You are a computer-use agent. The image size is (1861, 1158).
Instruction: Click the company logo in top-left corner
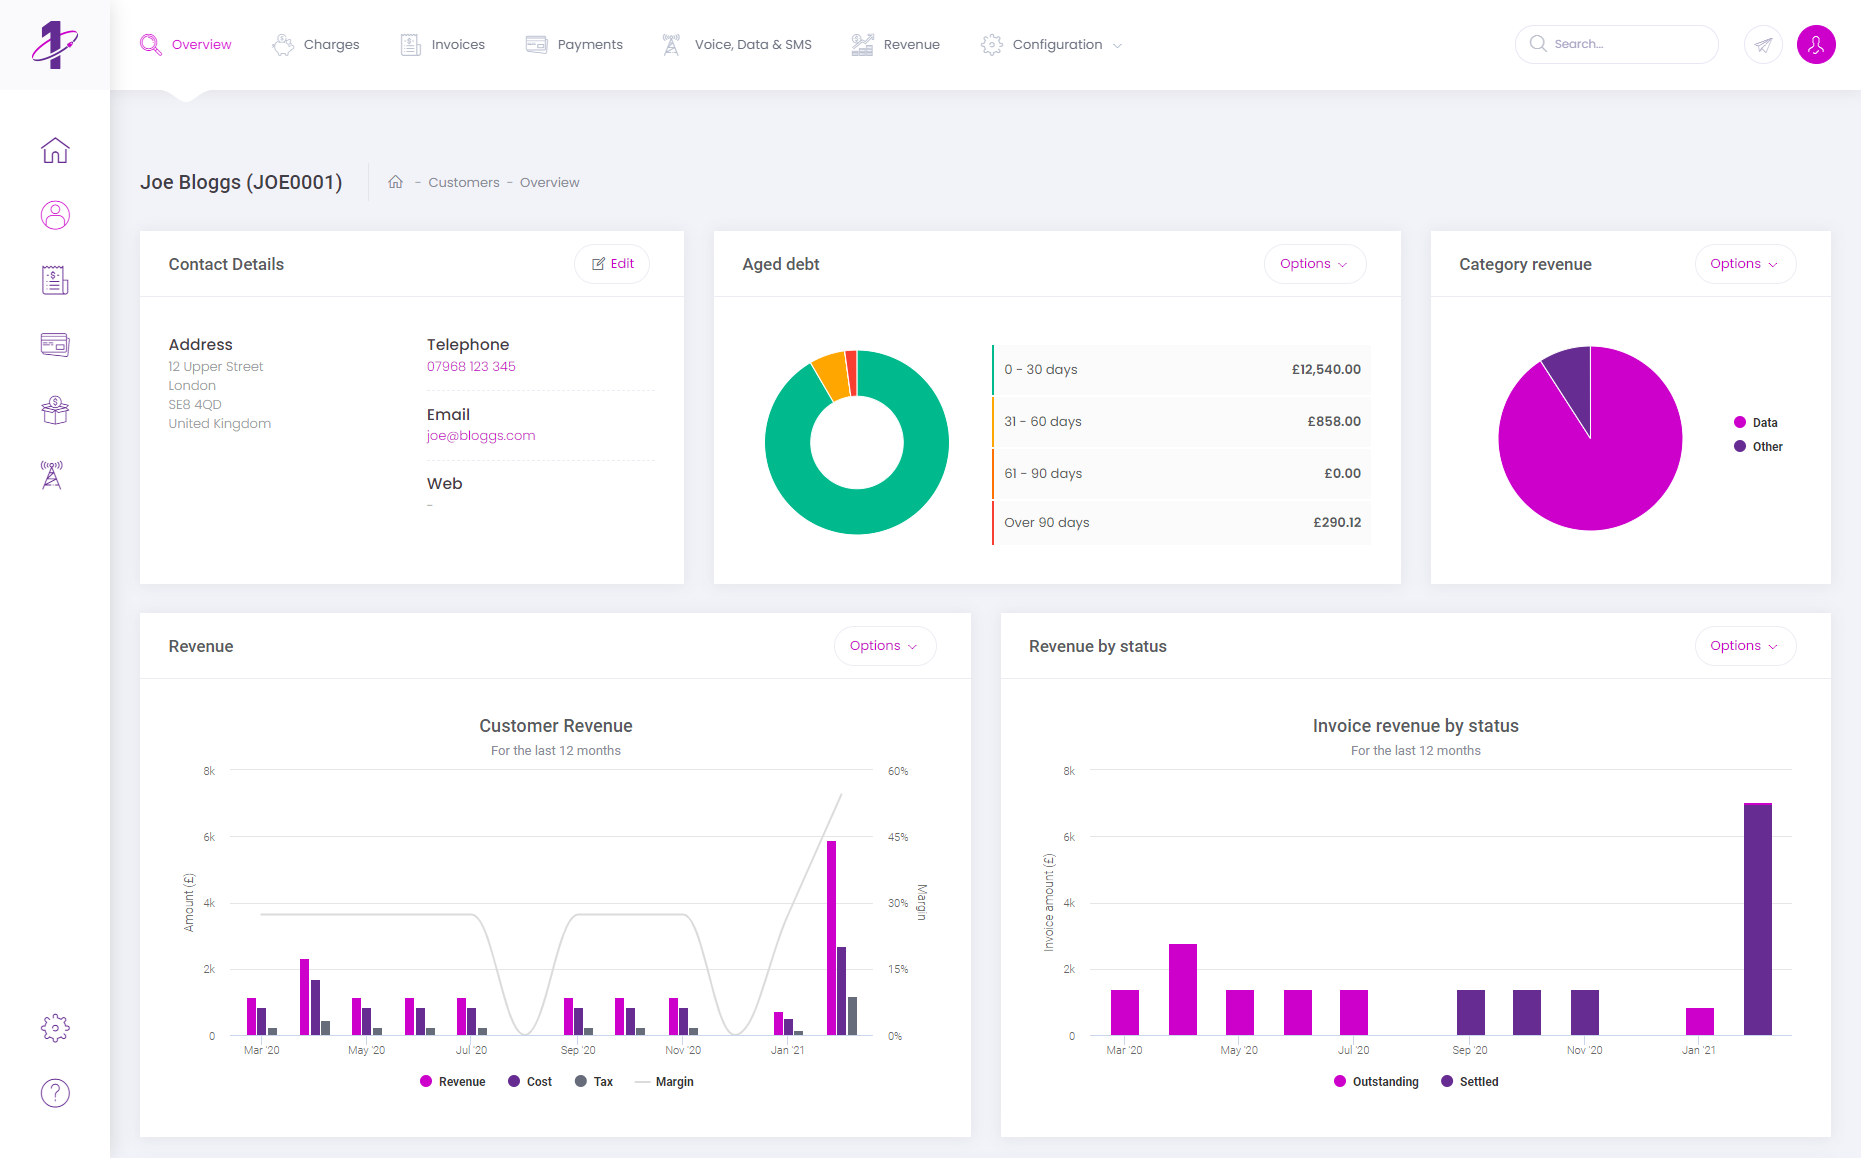coord(54,45)
